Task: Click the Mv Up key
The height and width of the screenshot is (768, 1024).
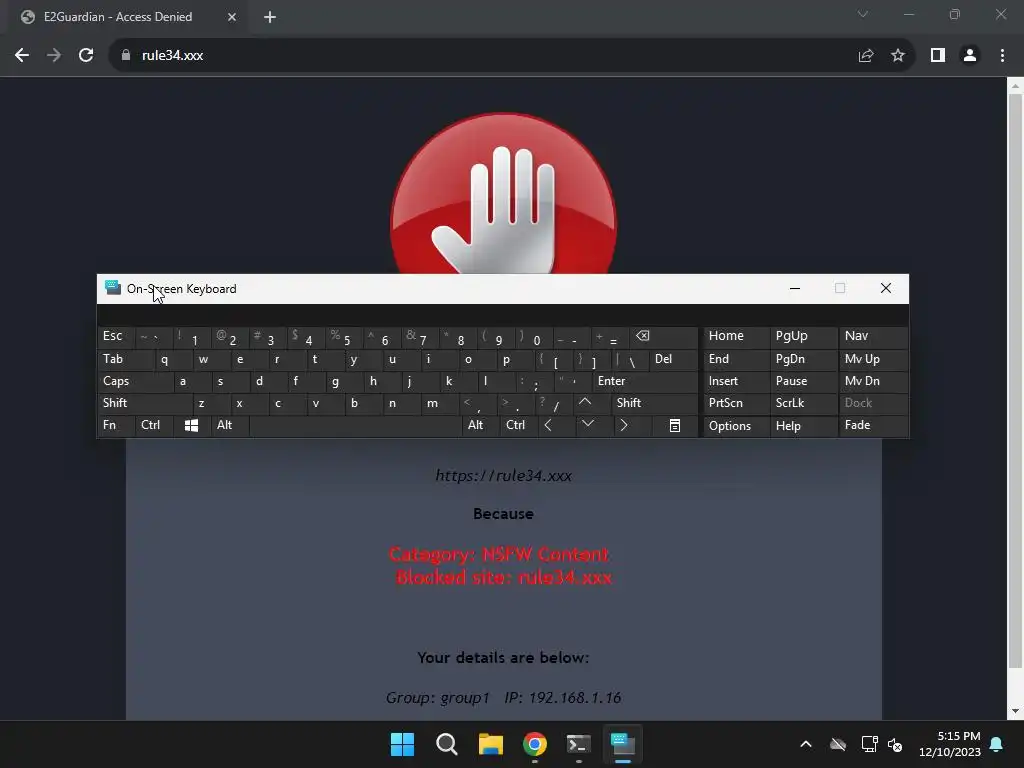Action: pyautogui.click(x=873, y=359)
